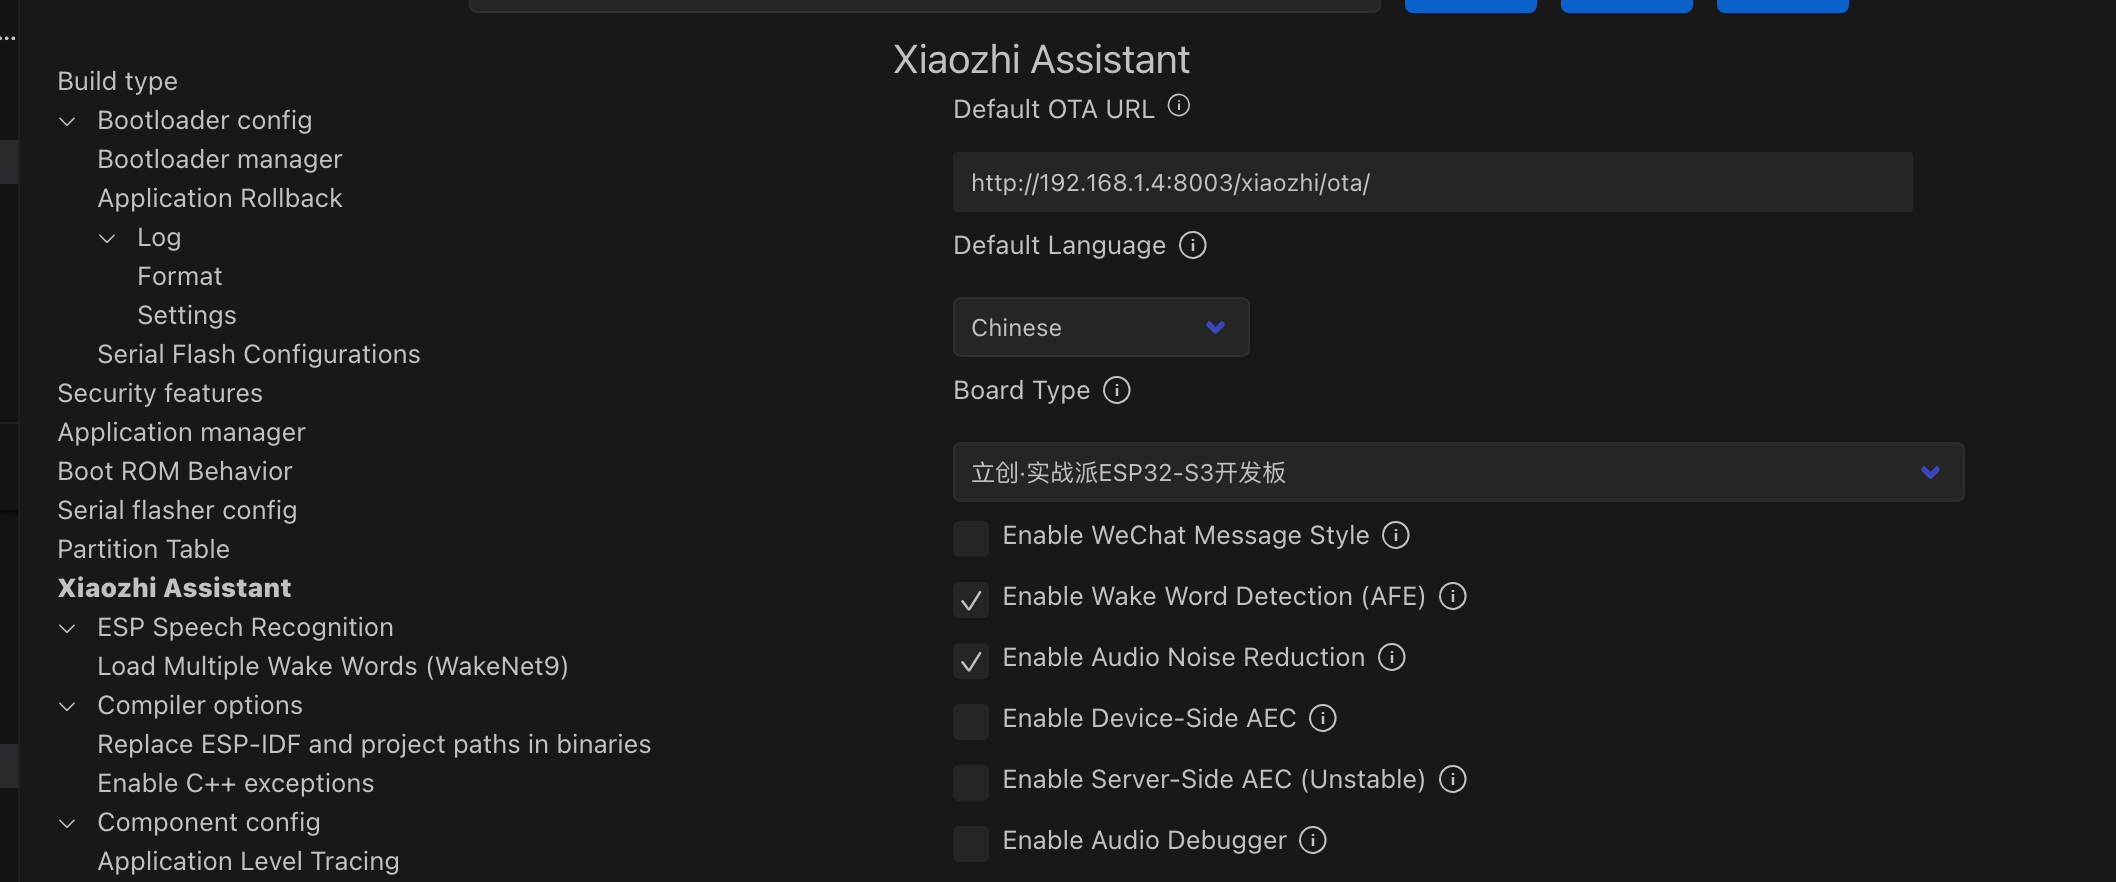Show info for Audio Noise Reduction
This screenshot has height=882, width=2116.
[x=1392, y=657]
